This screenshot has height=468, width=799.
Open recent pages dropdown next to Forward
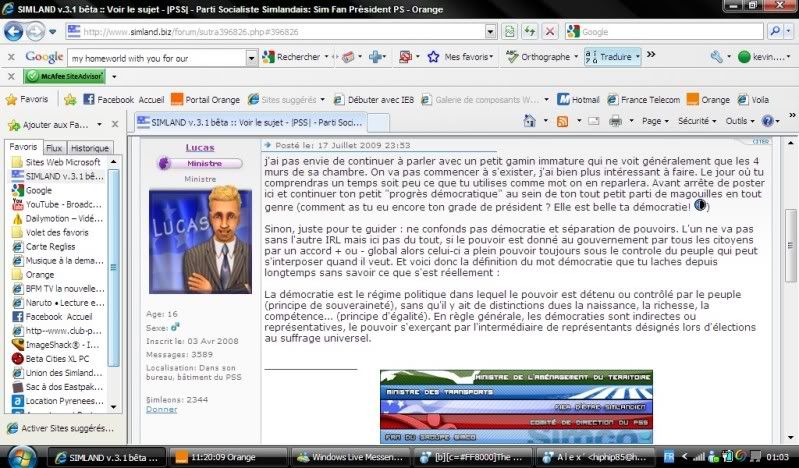52,32
